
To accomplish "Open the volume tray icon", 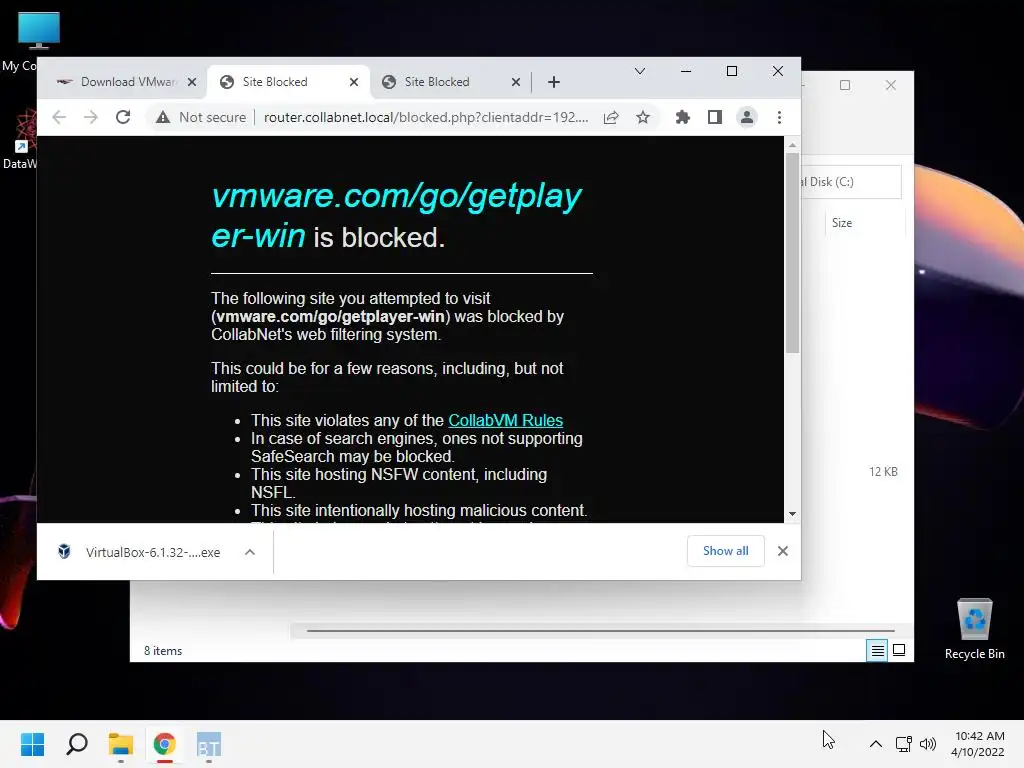I will click(927, 744).
